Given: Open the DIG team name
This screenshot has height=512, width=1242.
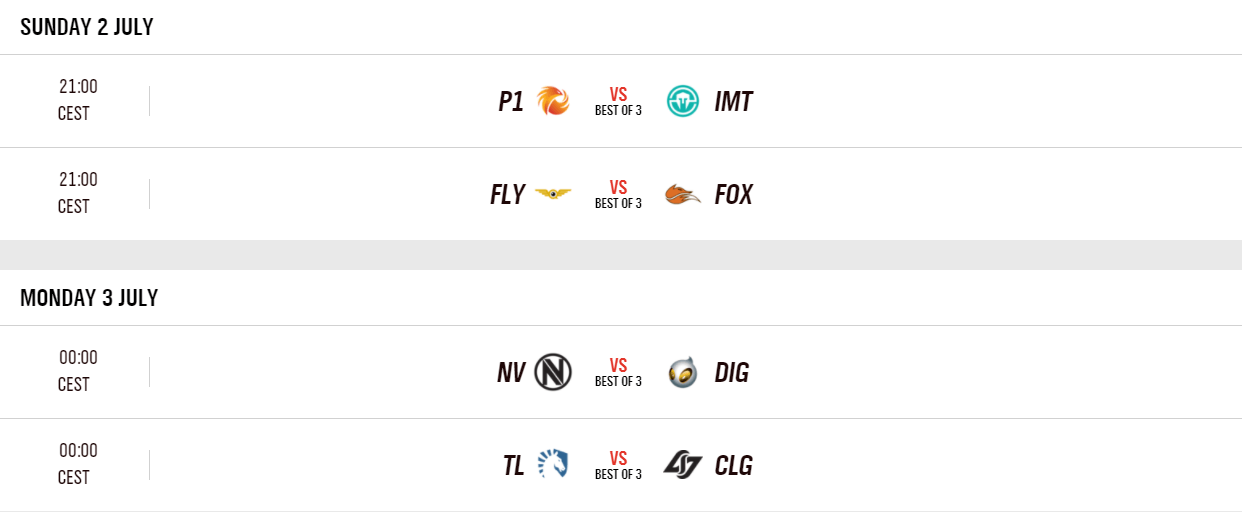Looking at the screenshot, I should pos(731,372).
